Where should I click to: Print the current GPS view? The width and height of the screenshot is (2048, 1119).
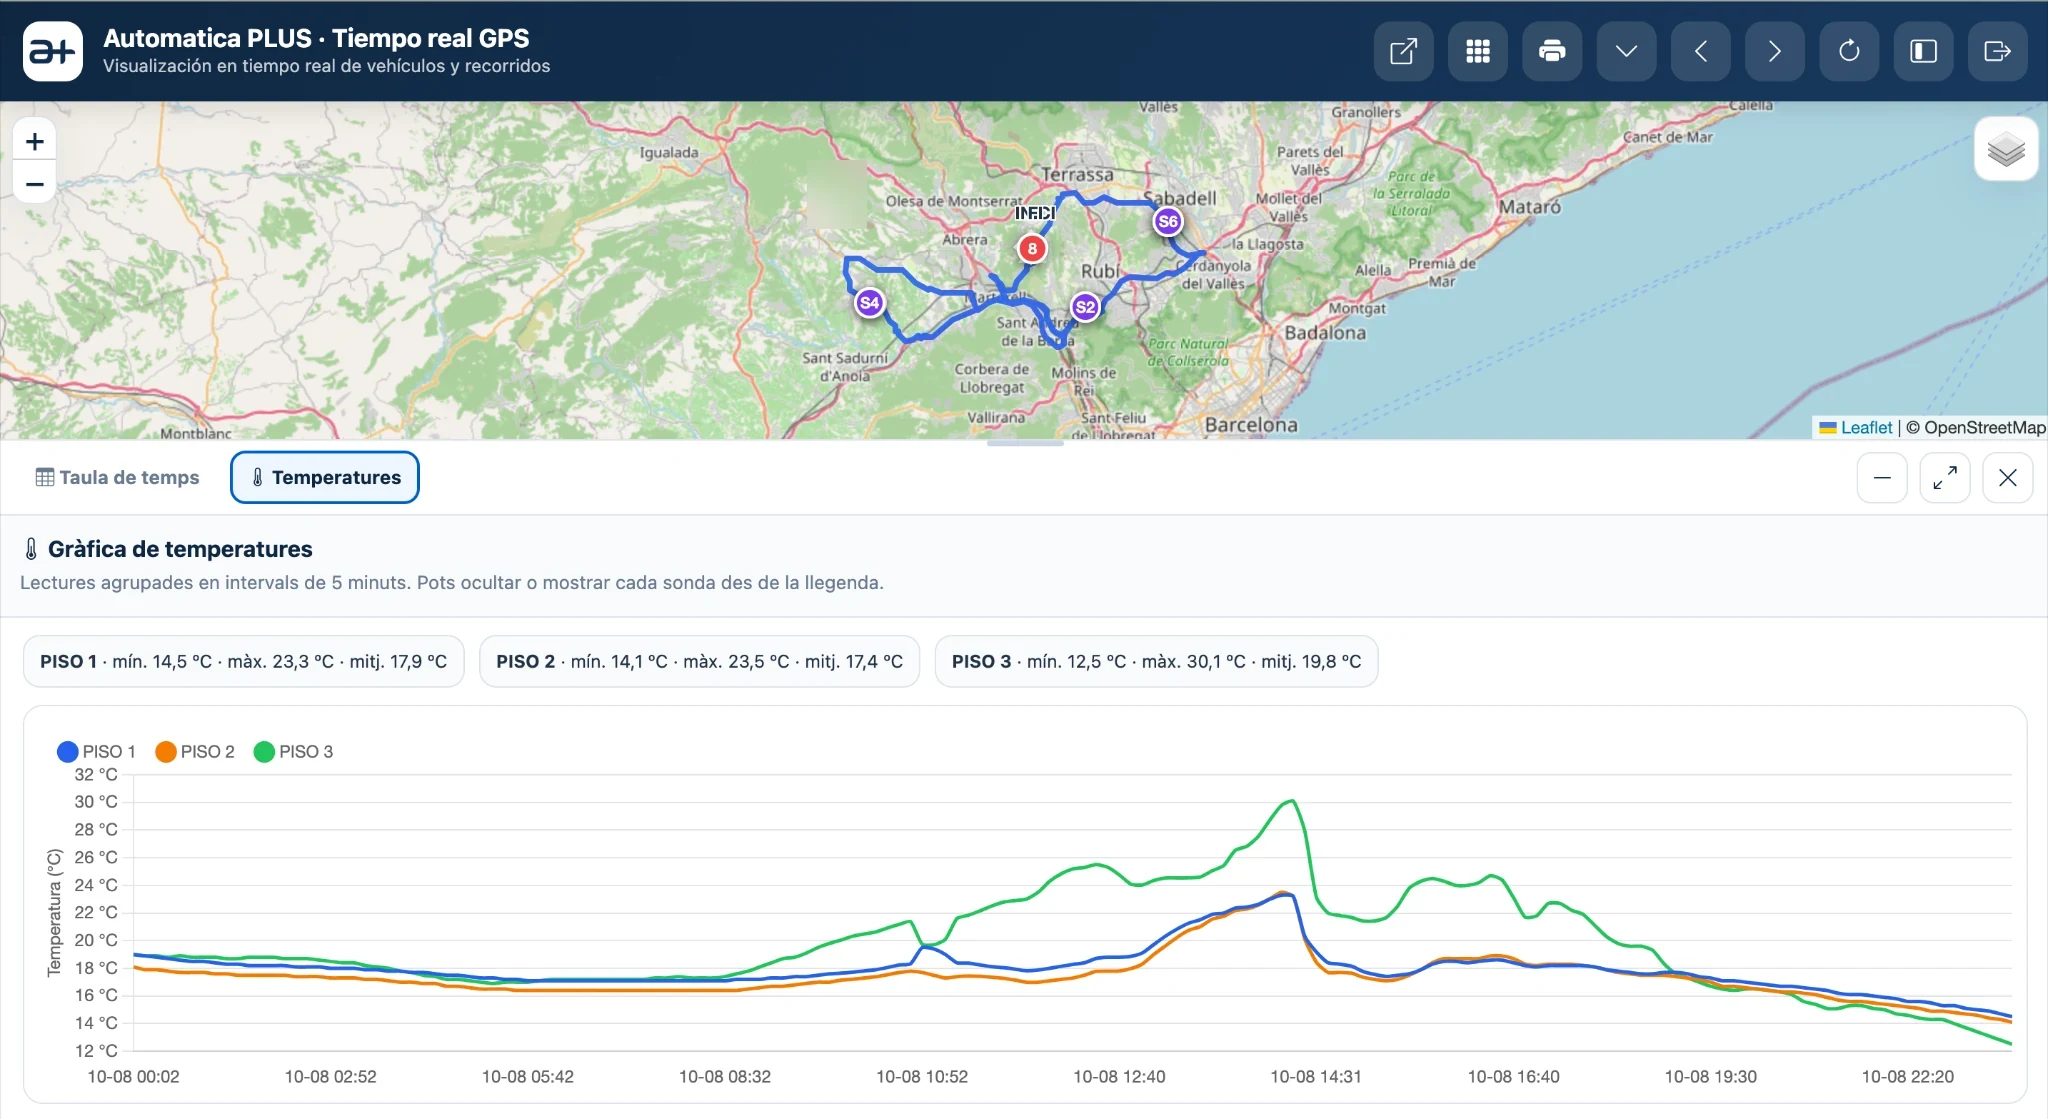1552,51
